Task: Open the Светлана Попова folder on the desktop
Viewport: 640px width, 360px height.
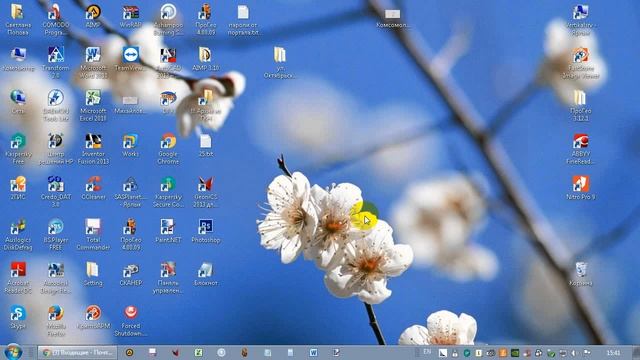Action: point(18,20)
